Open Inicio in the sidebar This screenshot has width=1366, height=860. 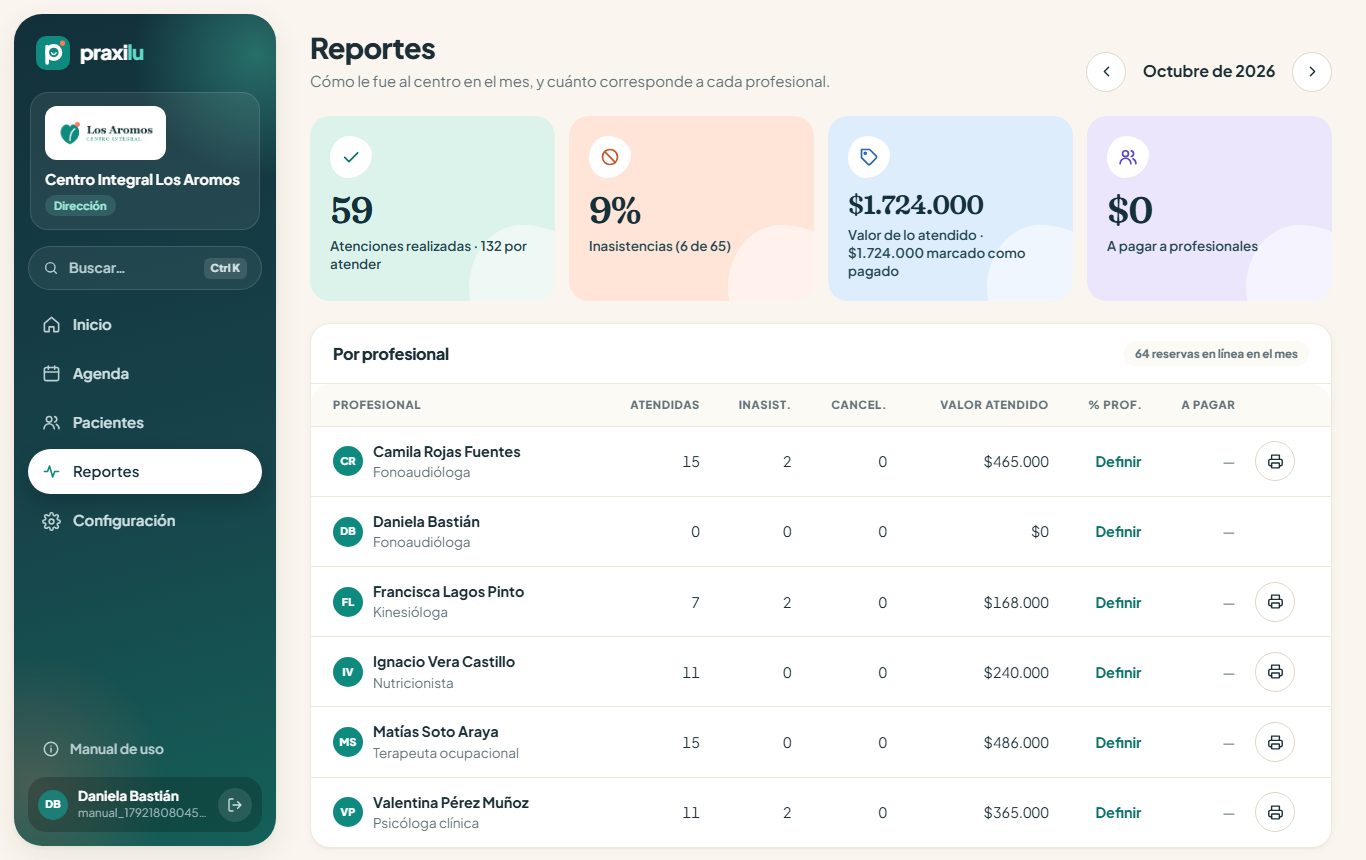click(x=145, y=325)
